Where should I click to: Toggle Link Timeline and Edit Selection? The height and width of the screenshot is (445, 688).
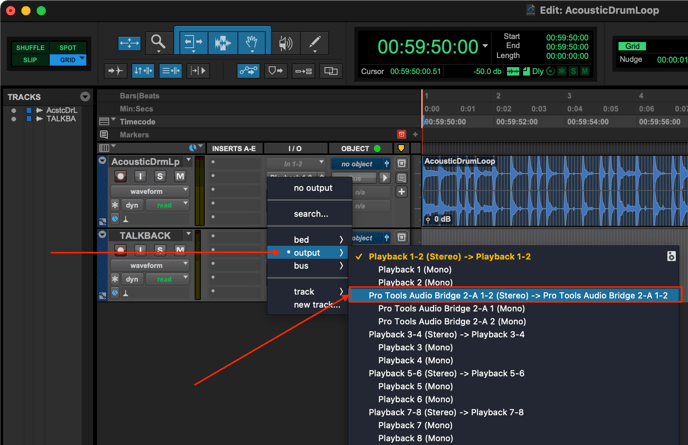click(143, 71)
